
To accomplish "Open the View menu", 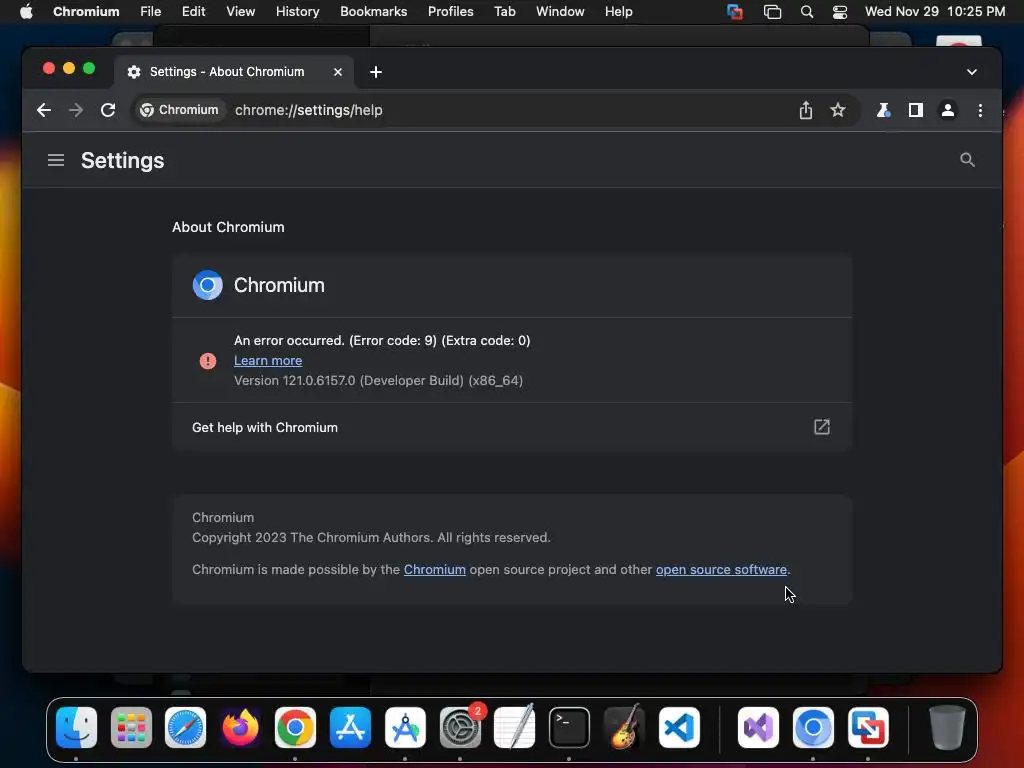I will coord(240,12).
